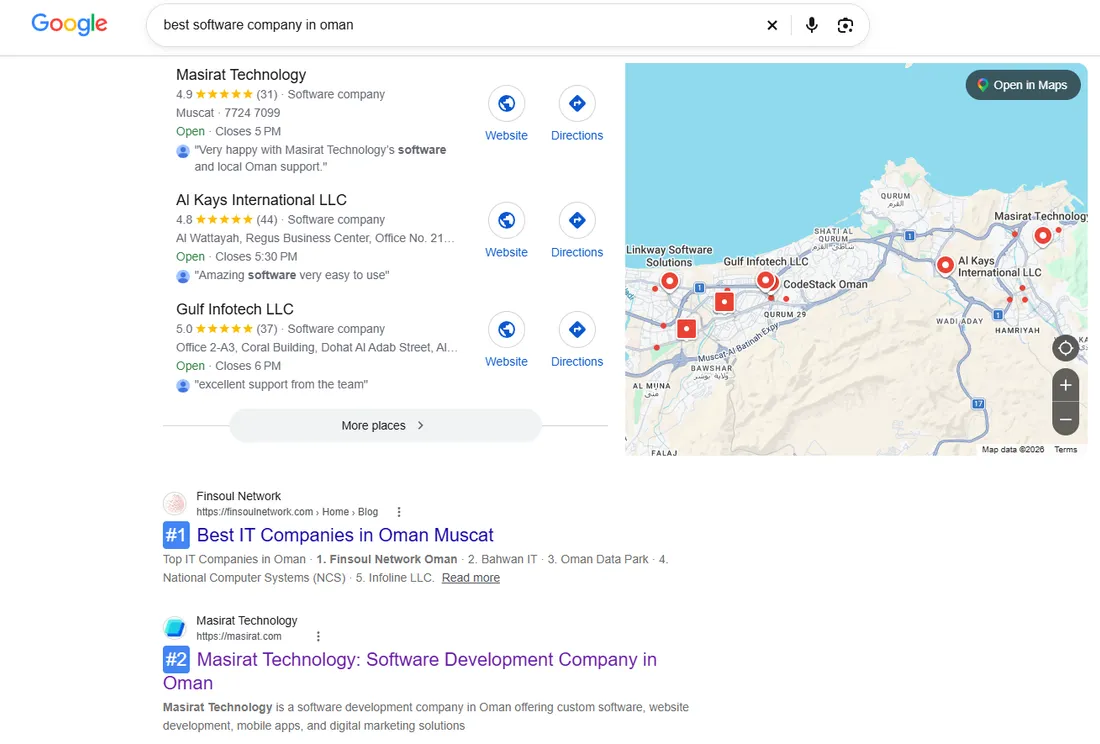Open Google Lens image search icon
Screen dimensions: 1100x744
(x=845, y=25)
